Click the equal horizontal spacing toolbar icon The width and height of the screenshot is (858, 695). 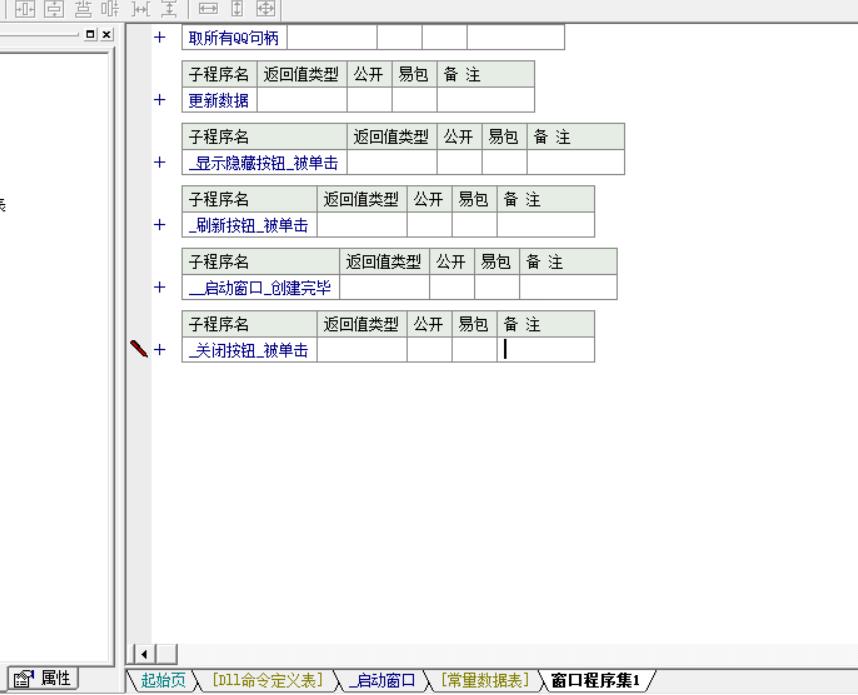109,9
